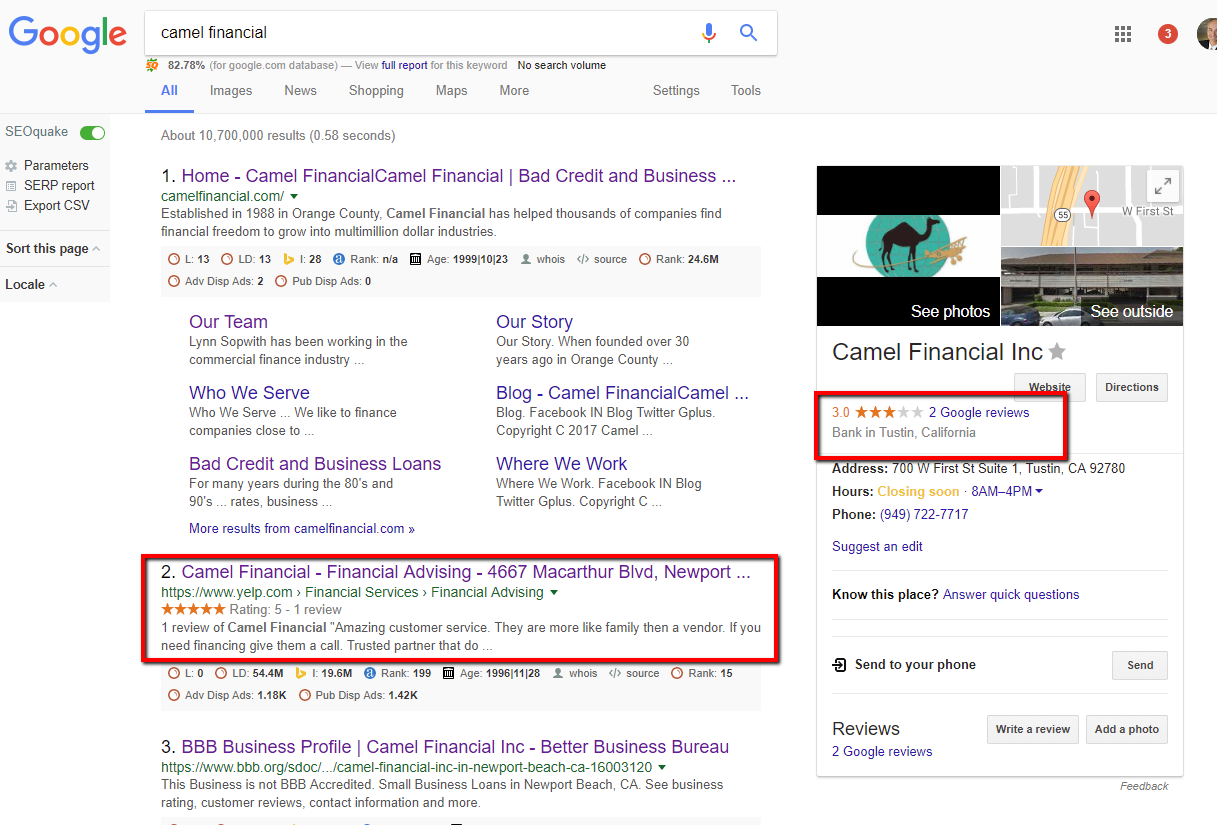Click the Write a review button

[x=1033, y=729]
